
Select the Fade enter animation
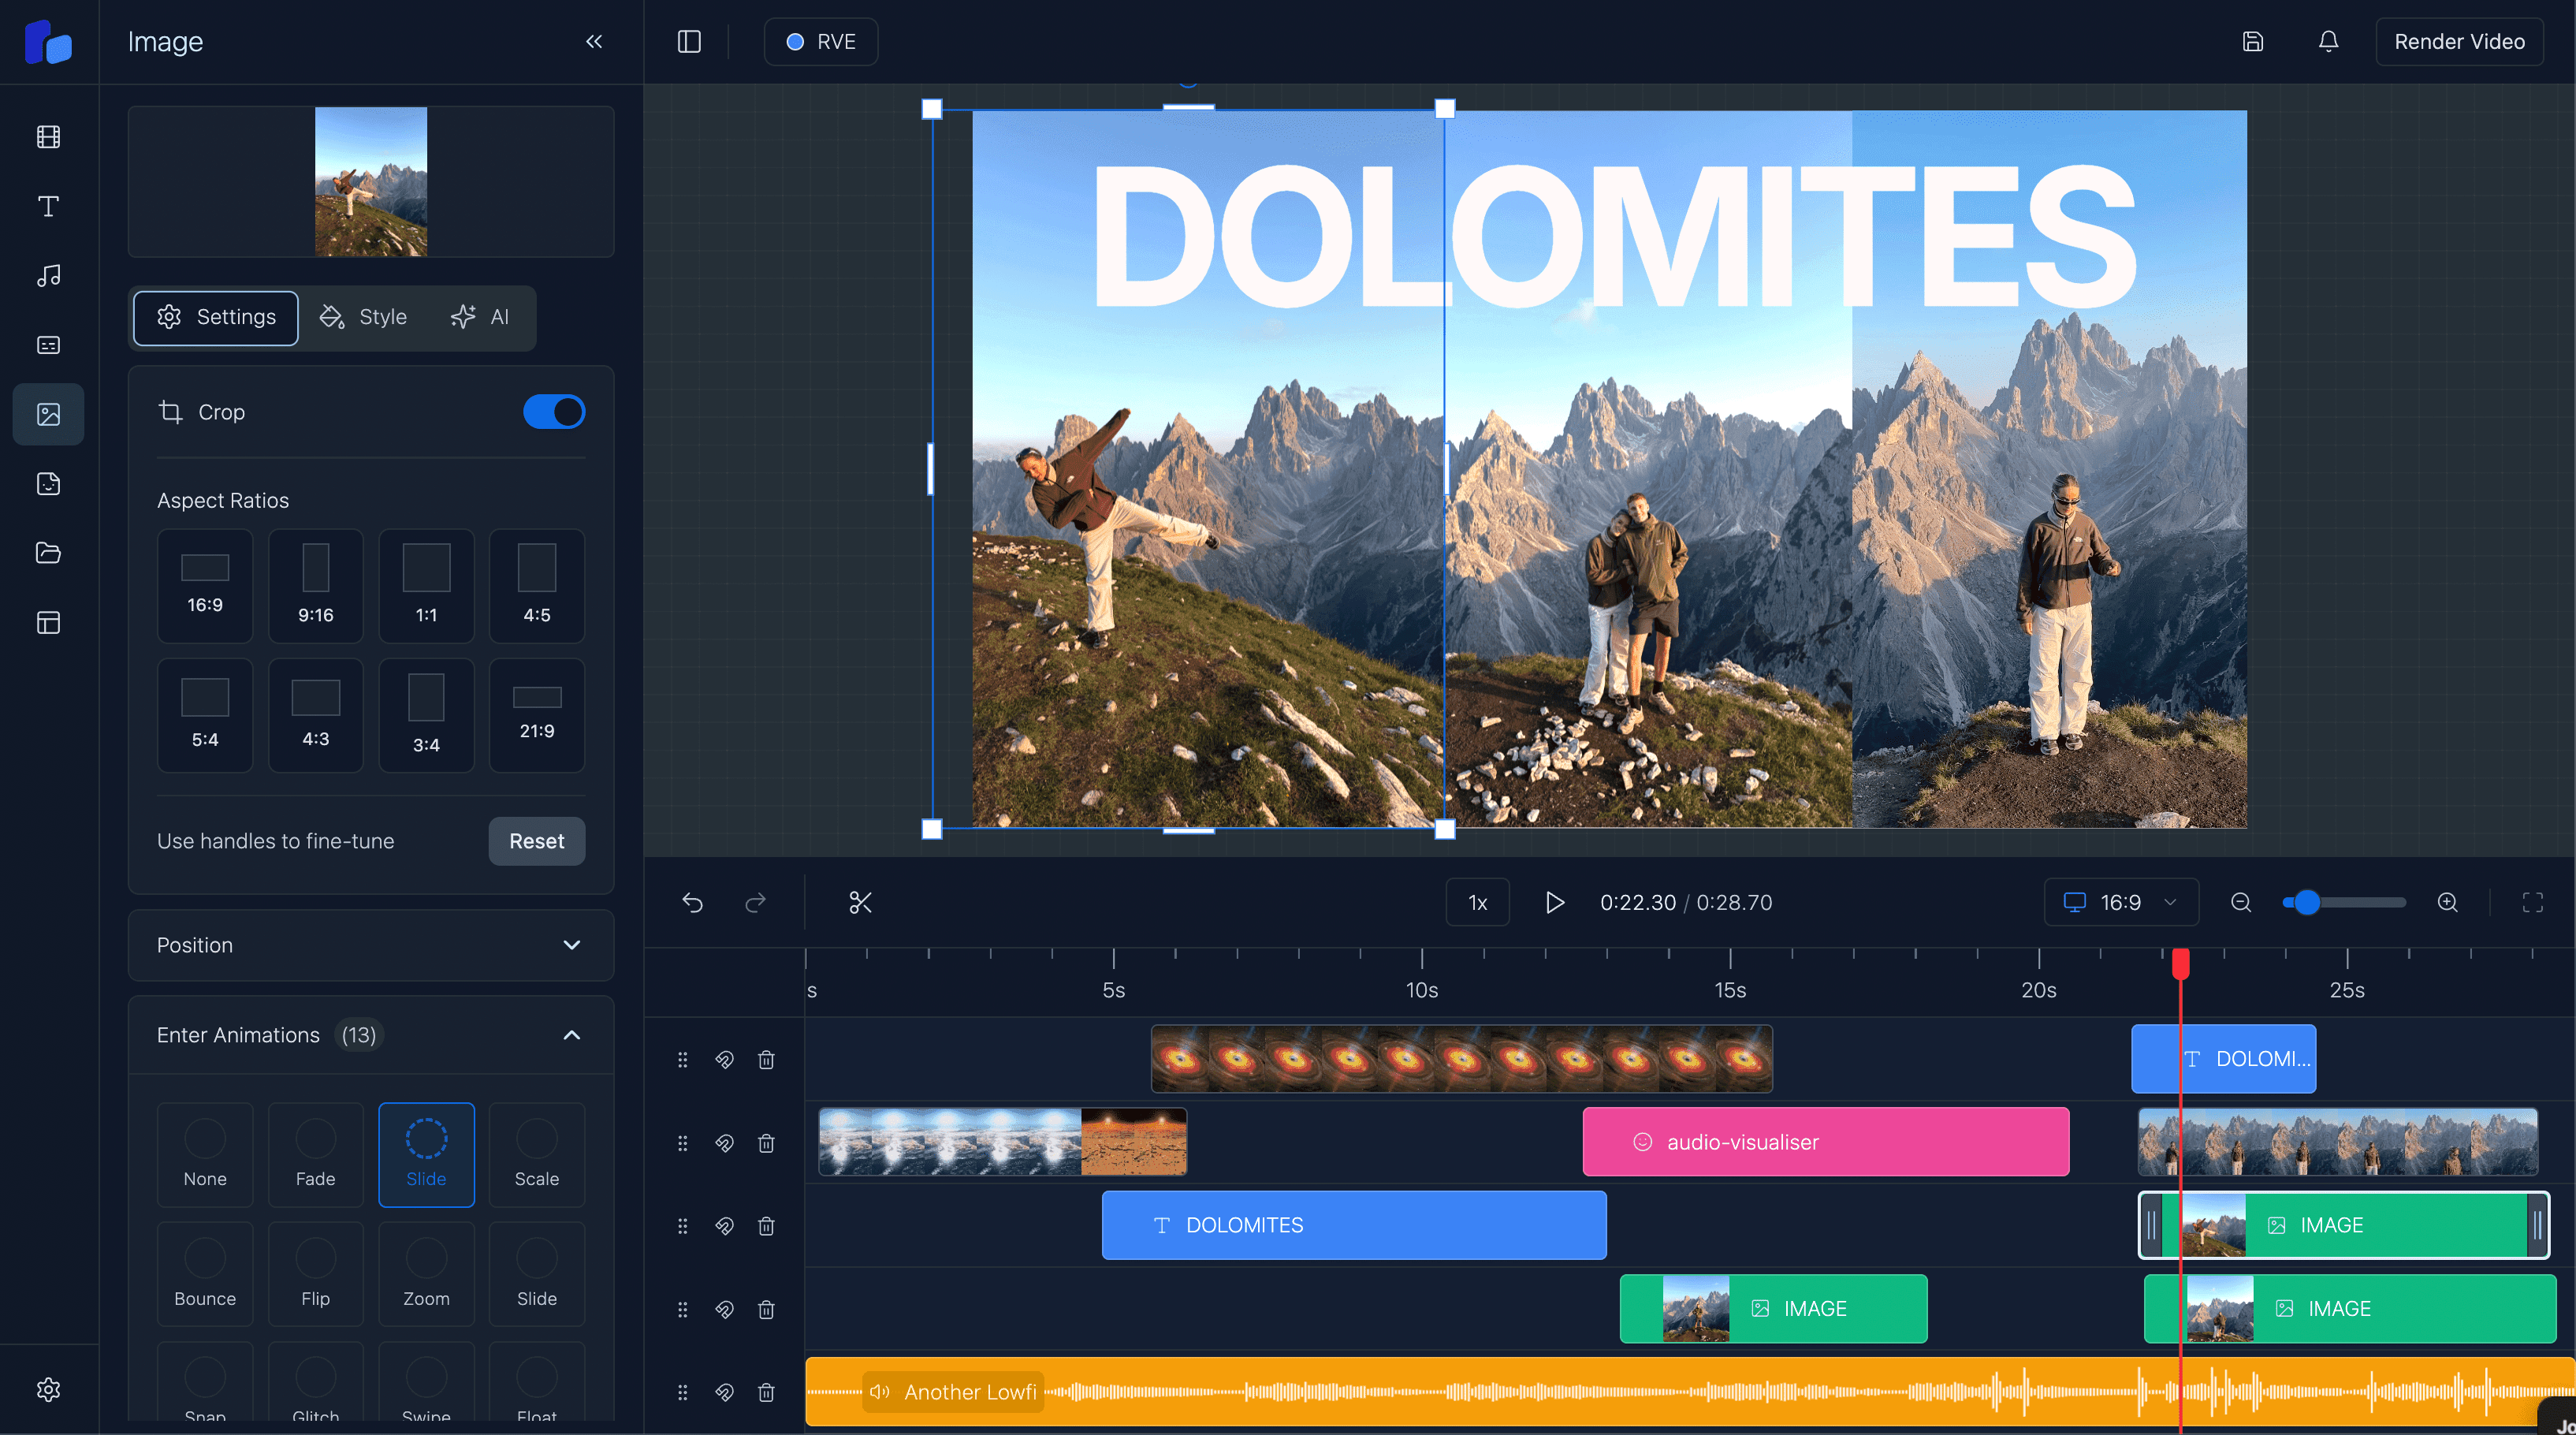(315, 1154)
